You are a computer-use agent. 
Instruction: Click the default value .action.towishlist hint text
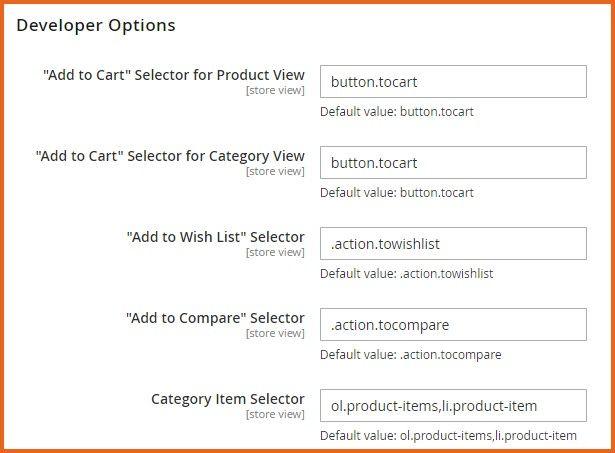406,274
